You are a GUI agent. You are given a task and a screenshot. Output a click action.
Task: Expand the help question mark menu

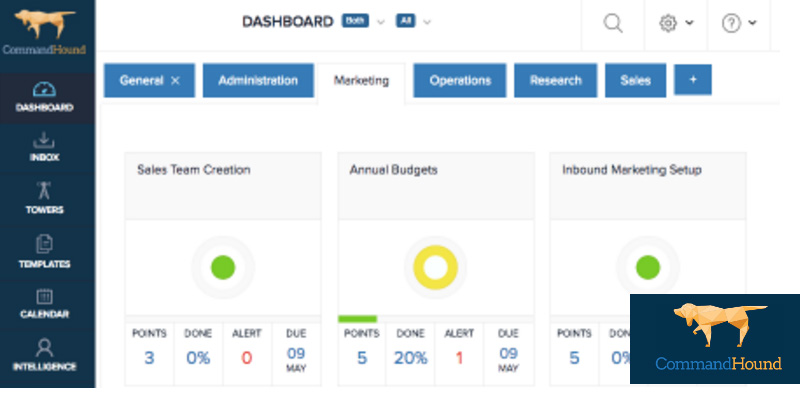point(739,23)
